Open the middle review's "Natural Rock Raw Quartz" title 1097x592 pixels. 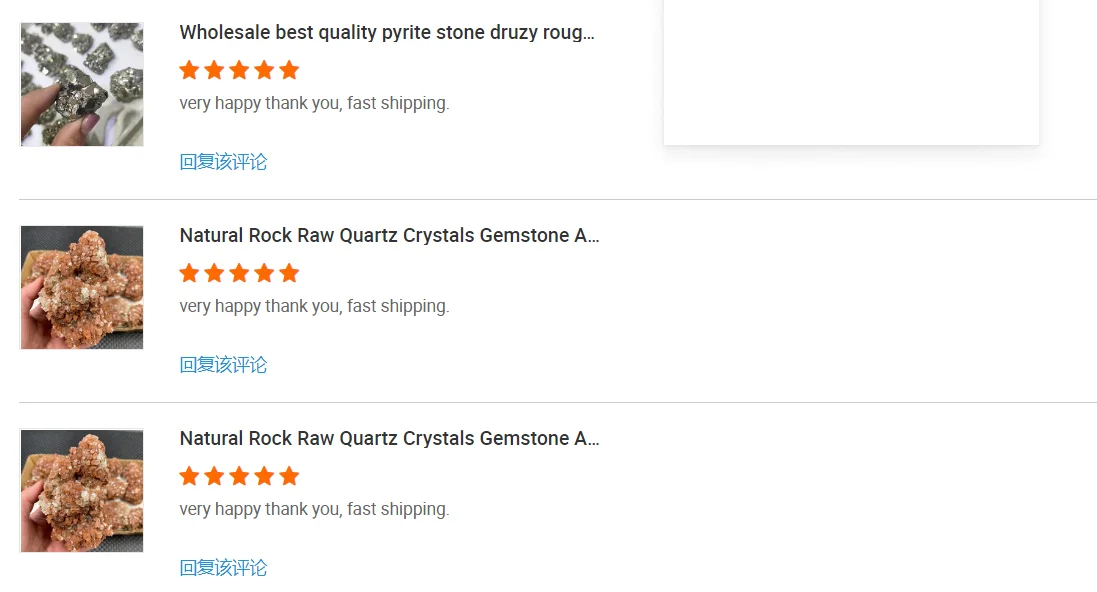coord(389,236)
